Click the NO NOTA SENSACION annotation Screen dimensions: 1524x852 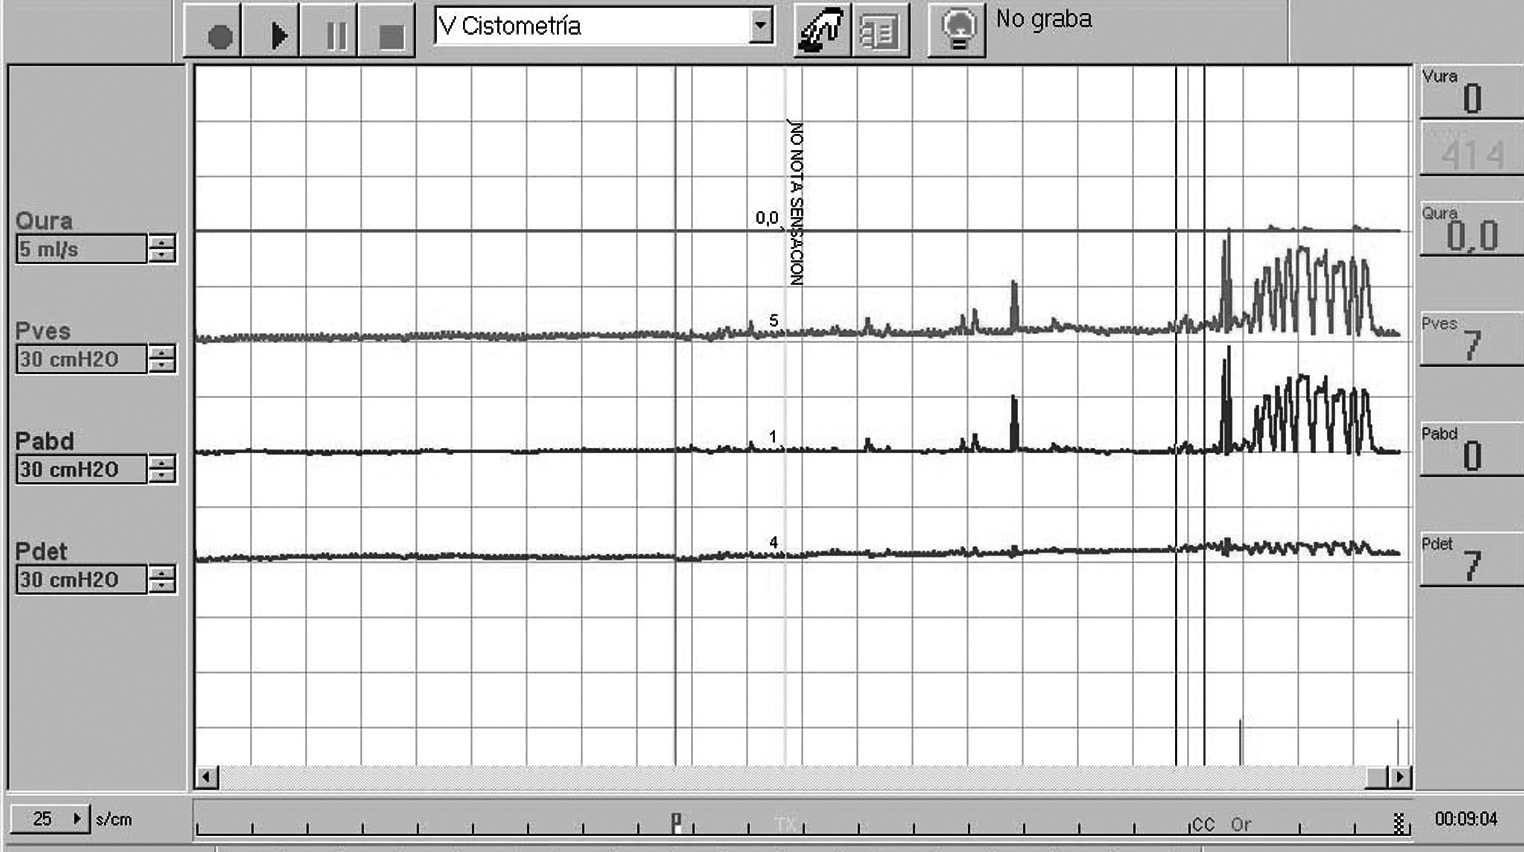796,203
